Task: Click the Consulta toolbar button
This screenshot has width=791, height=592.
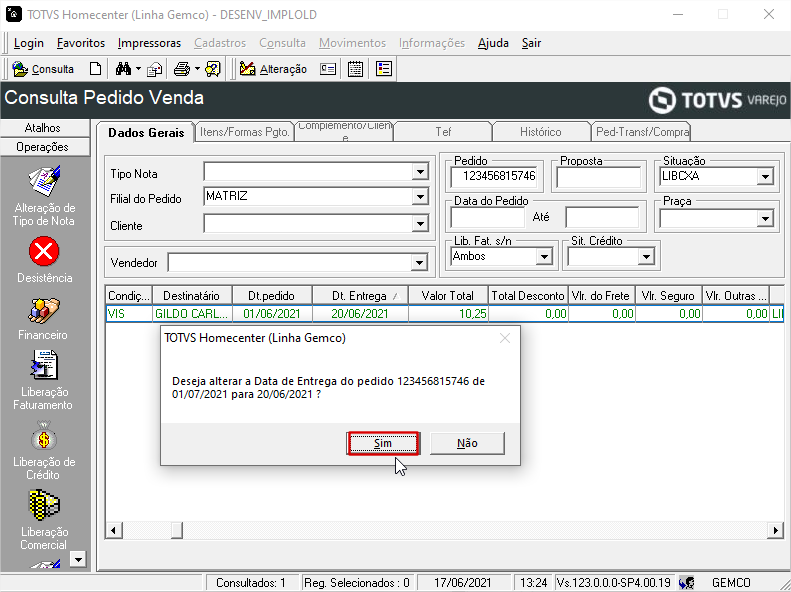Action: point(43,69)
